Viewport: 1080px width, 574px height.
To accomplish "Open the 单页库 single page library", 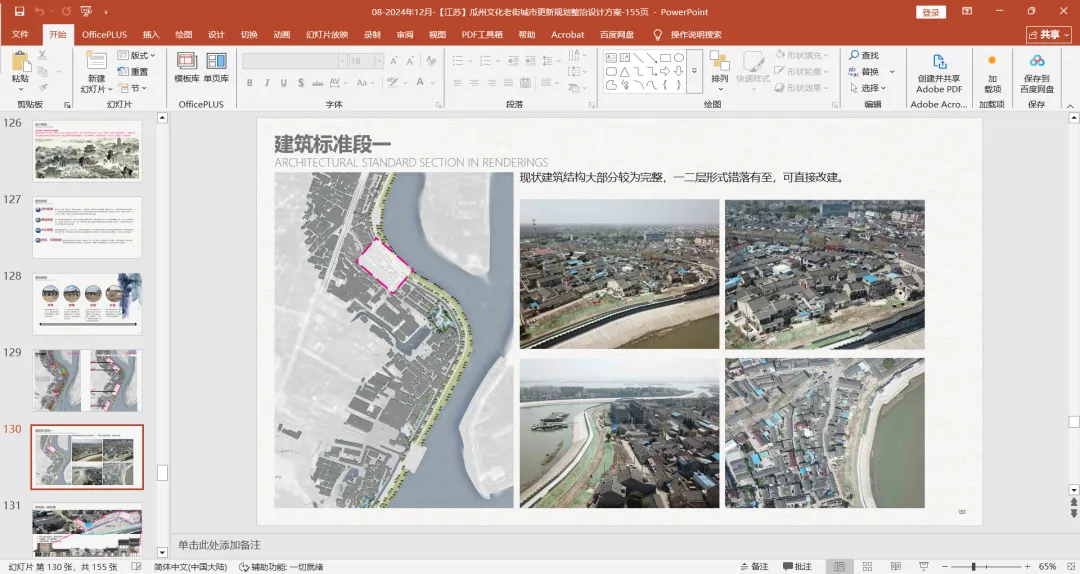I will [216, 63].
